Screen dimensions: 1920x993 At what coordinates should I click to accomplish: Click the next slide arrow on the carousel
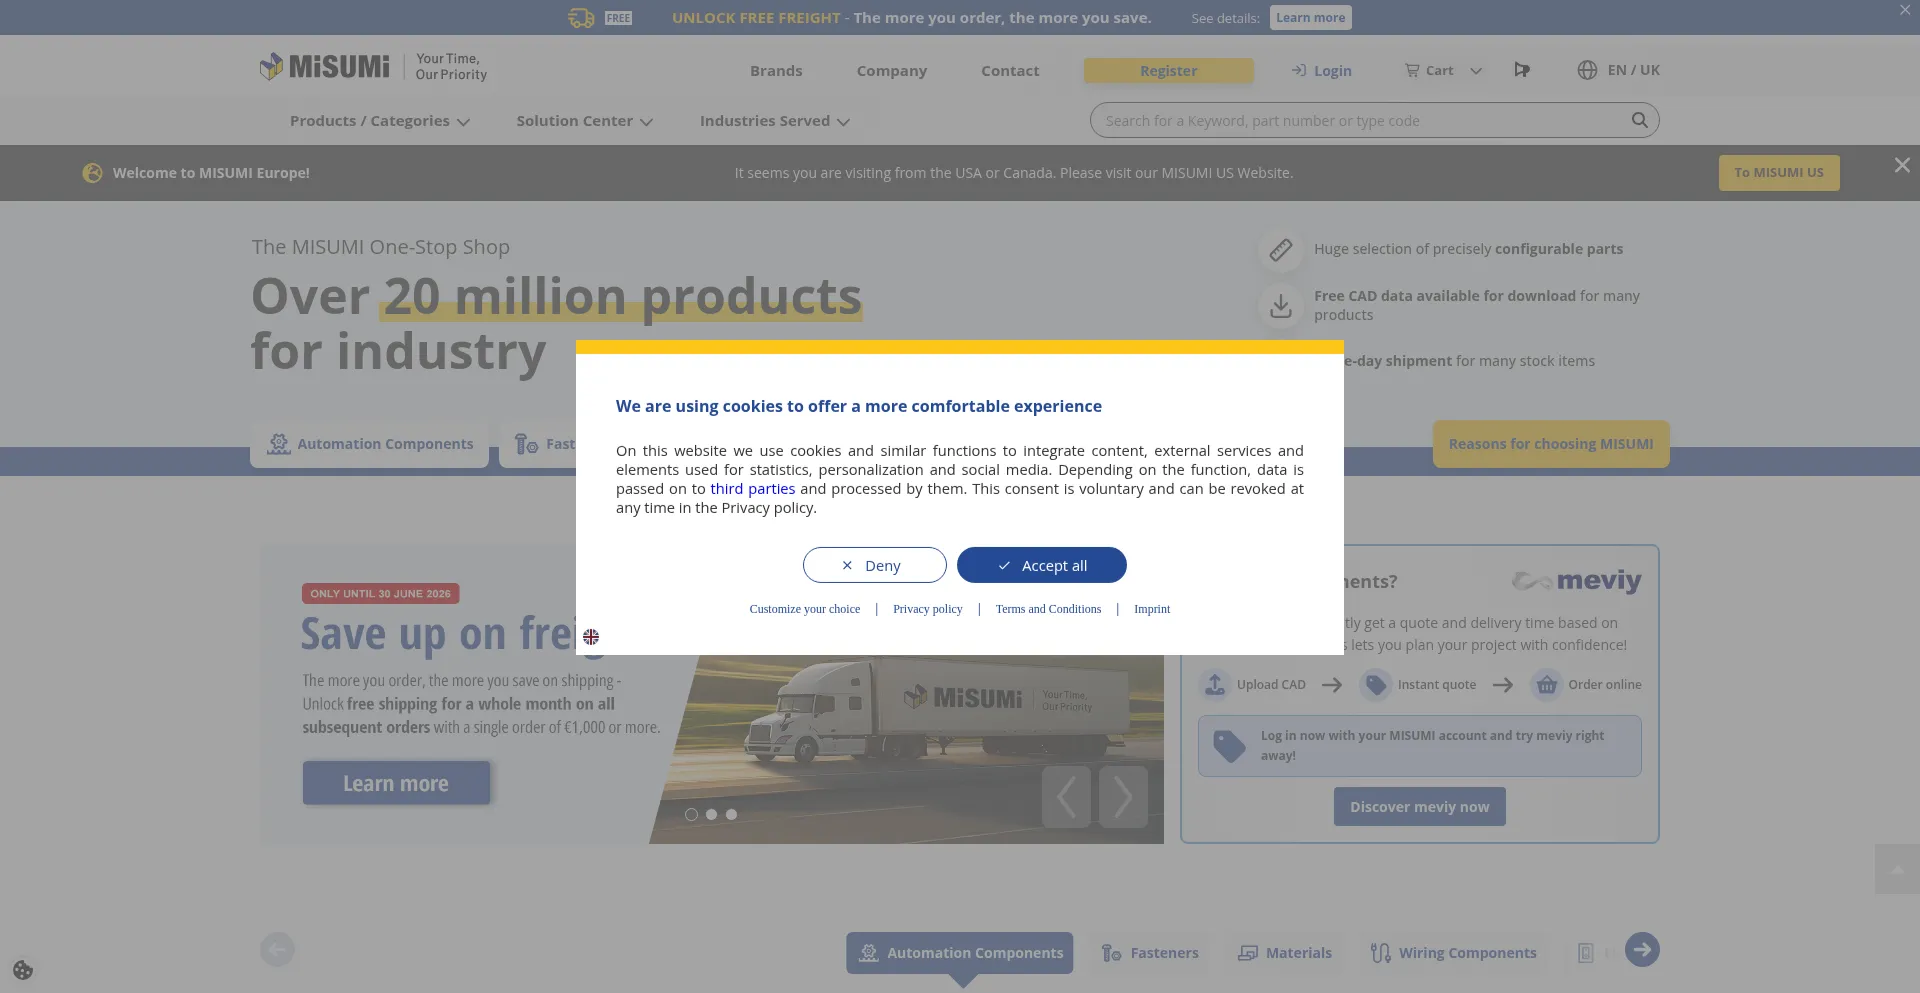pos(1123,797)
